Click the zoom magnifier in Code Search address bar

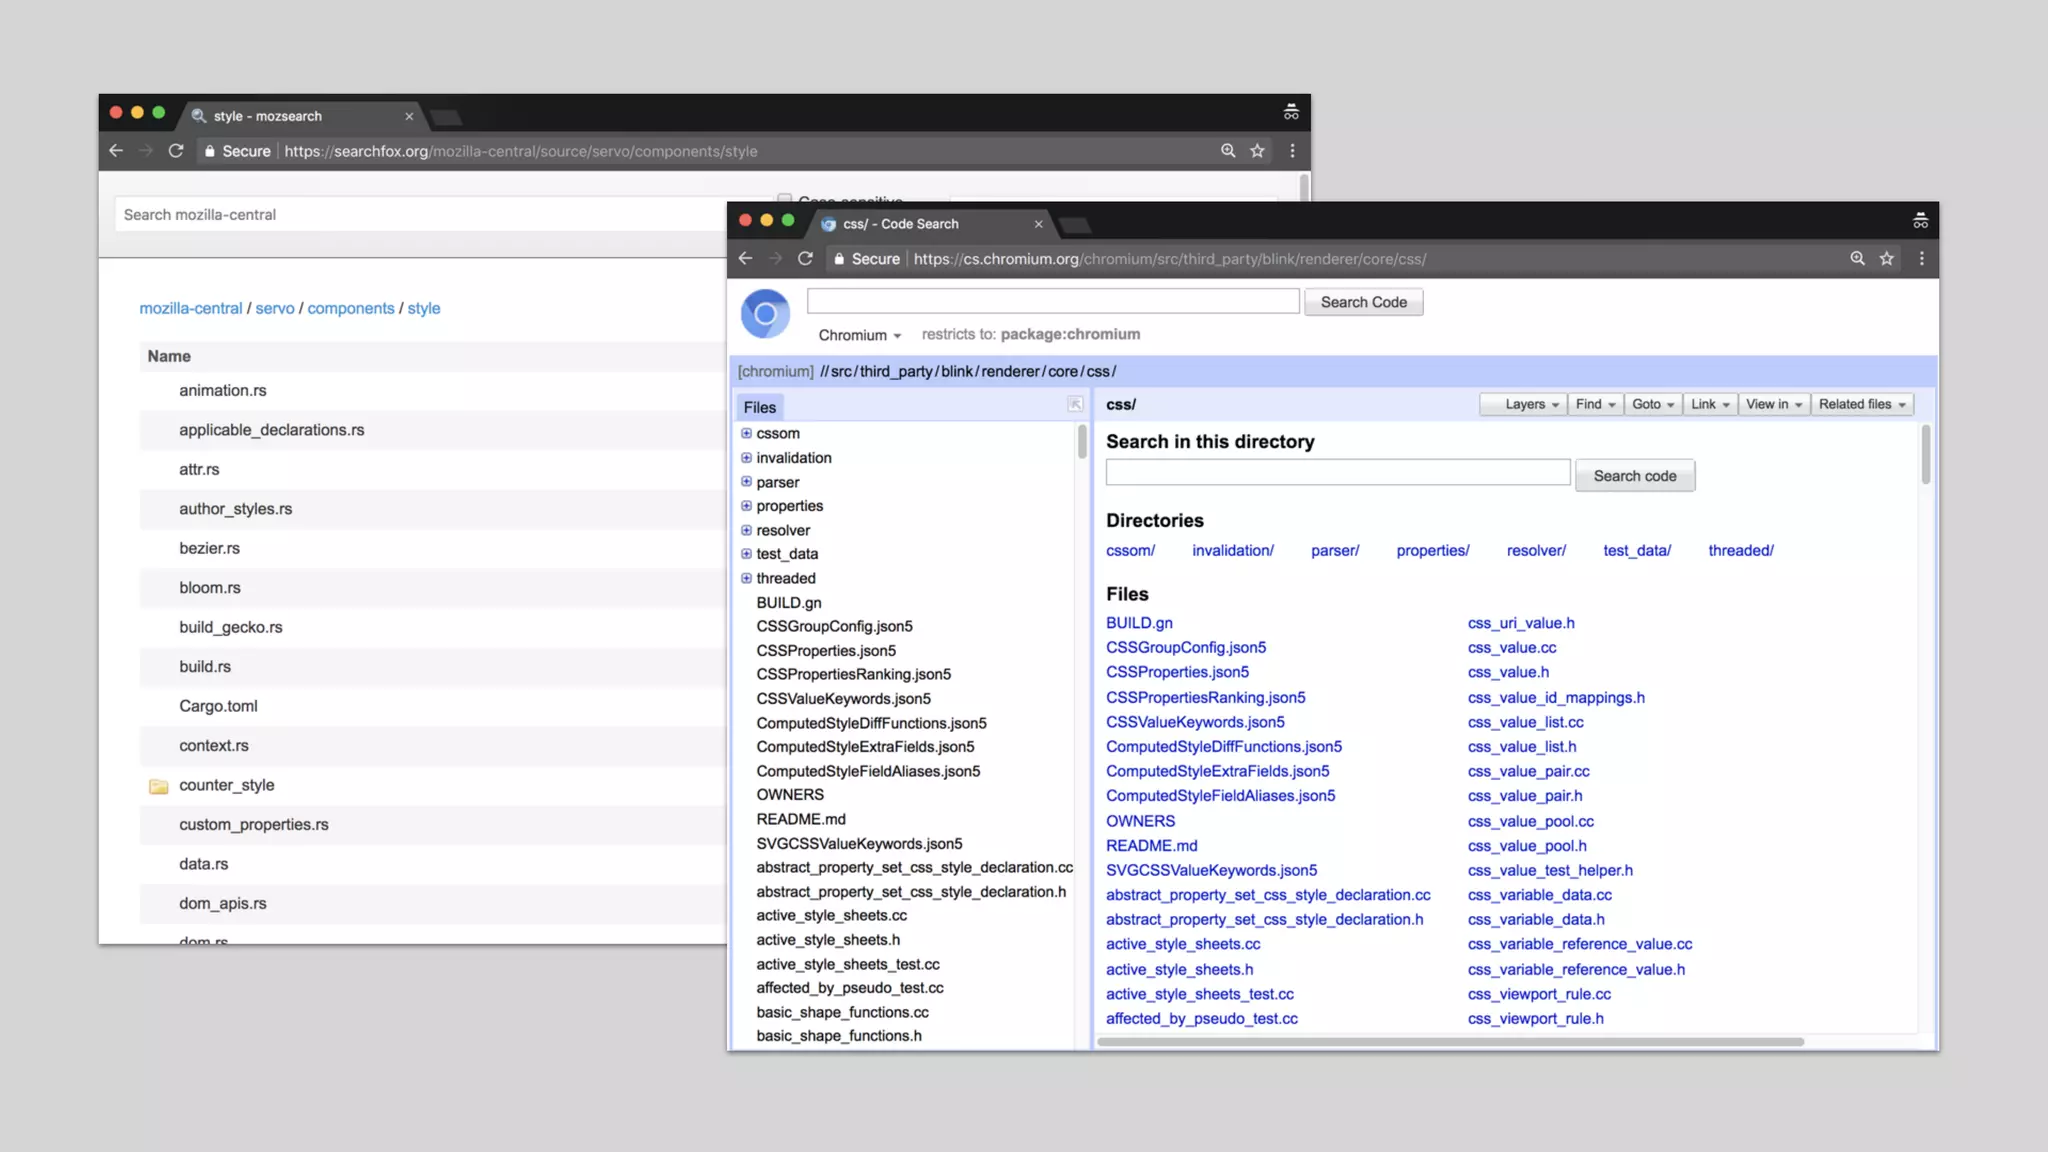[1857, 259]
